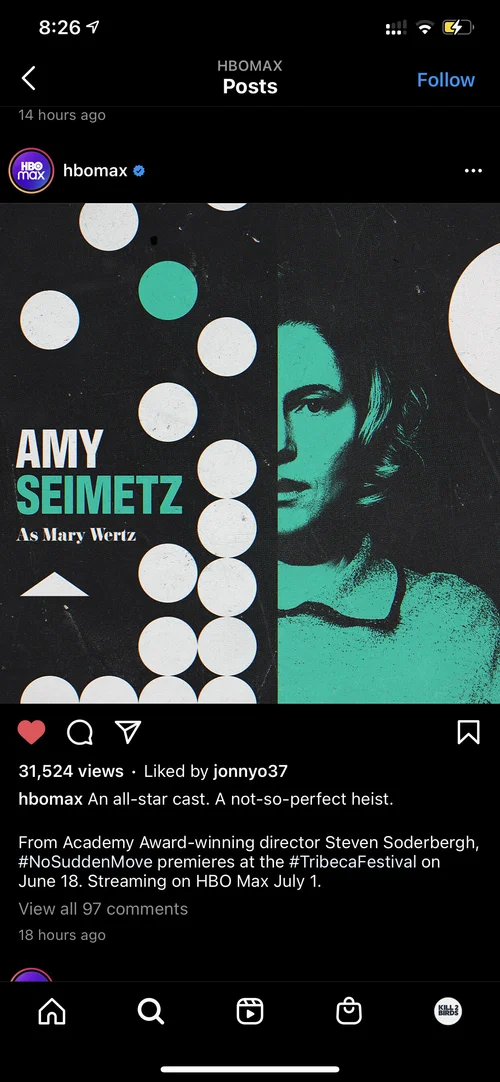Go to Home tab
Viewport: 500px width, 1082px height.
(x=52, y=1012)
